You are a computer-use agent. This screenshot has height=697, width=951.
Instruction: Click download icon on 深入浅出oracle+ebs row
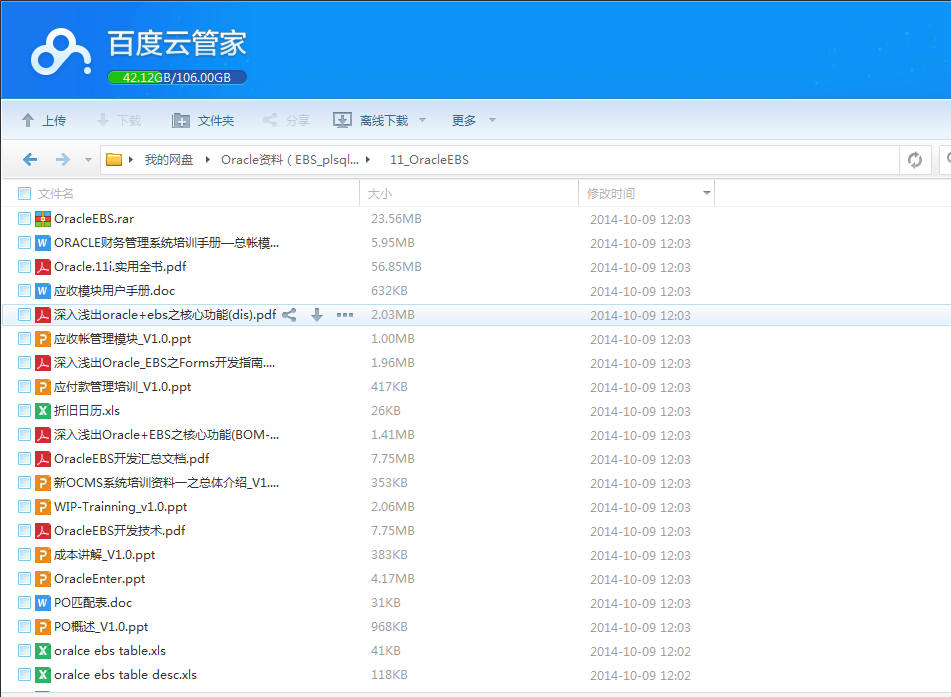[317, 315]
